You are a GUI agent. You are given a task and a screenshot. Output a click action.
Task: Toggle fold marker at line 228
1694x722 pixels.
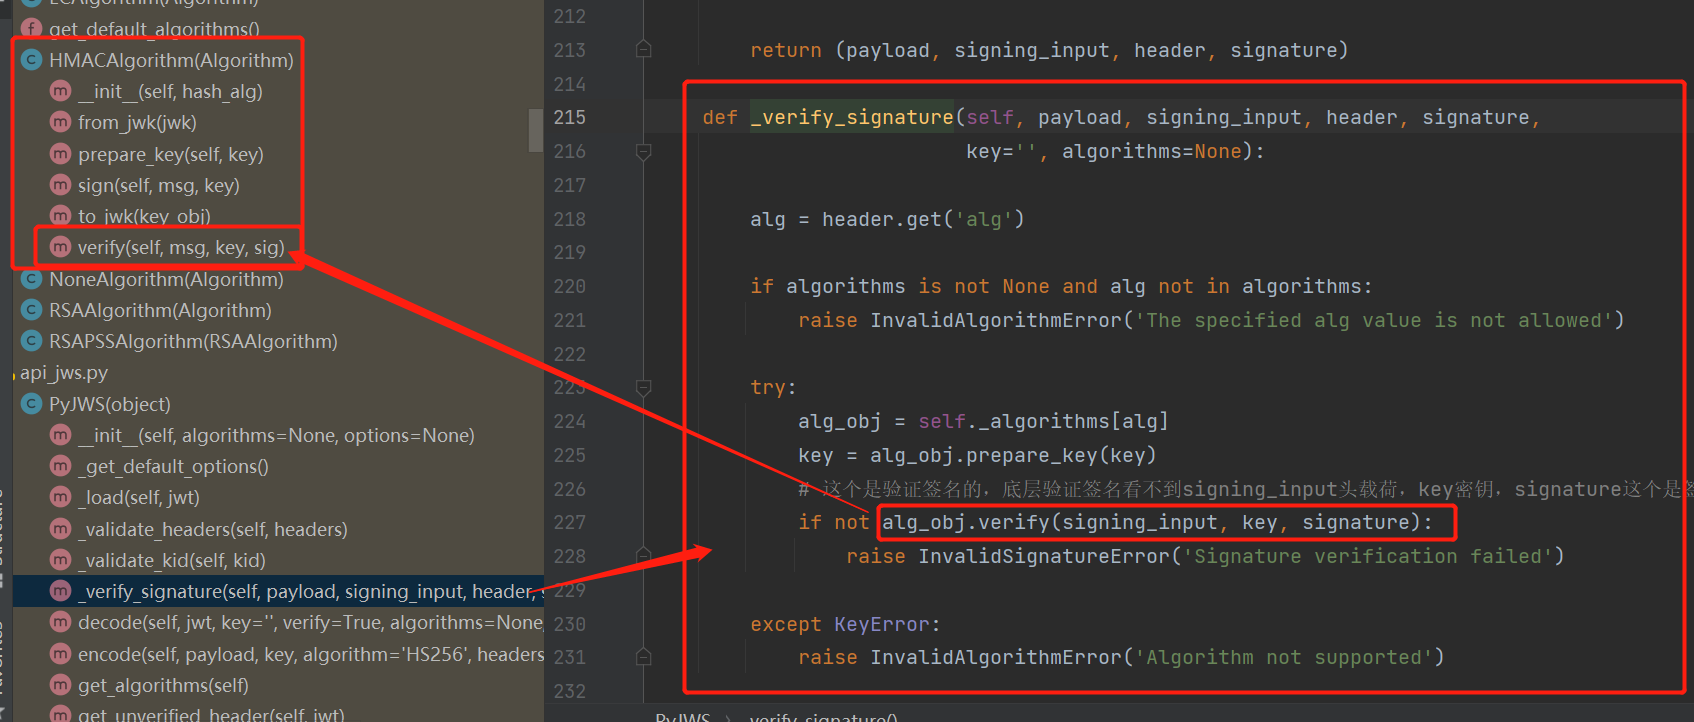point(644,556)
